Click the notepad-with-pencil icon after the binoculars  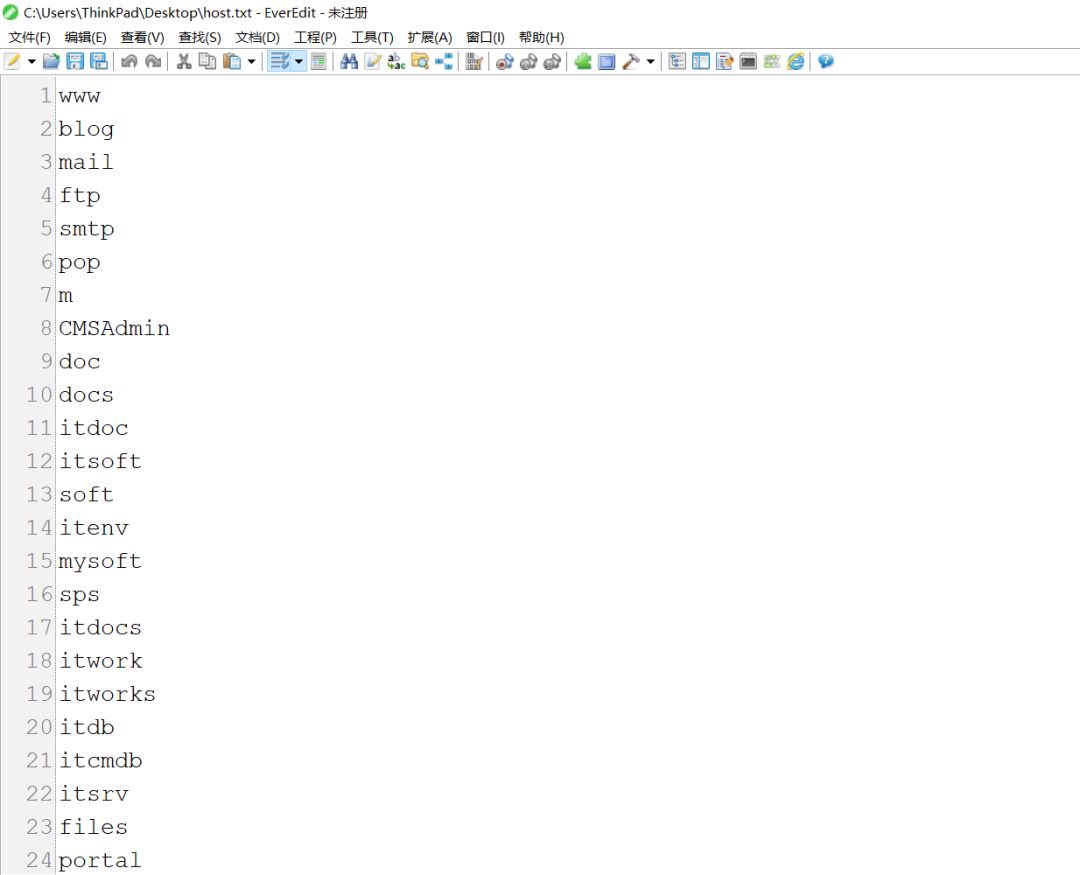[373, 61]
